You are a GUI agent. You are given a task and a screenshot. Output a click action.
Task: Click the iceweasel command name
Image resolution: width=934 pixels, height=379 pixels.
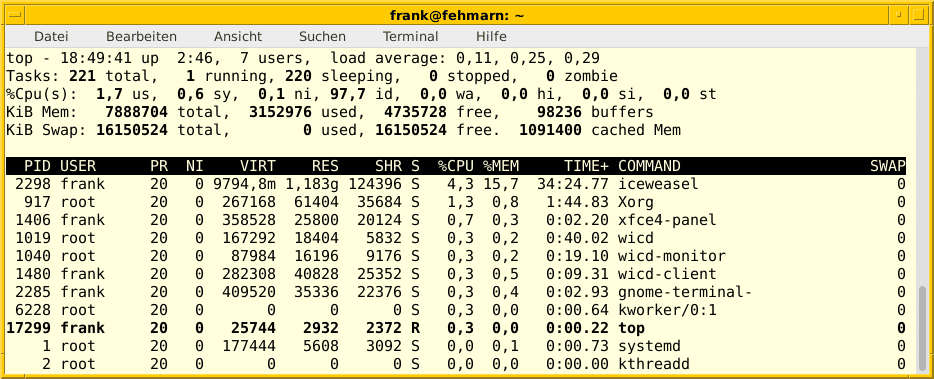pyautogui.click(x=658, y=184)
